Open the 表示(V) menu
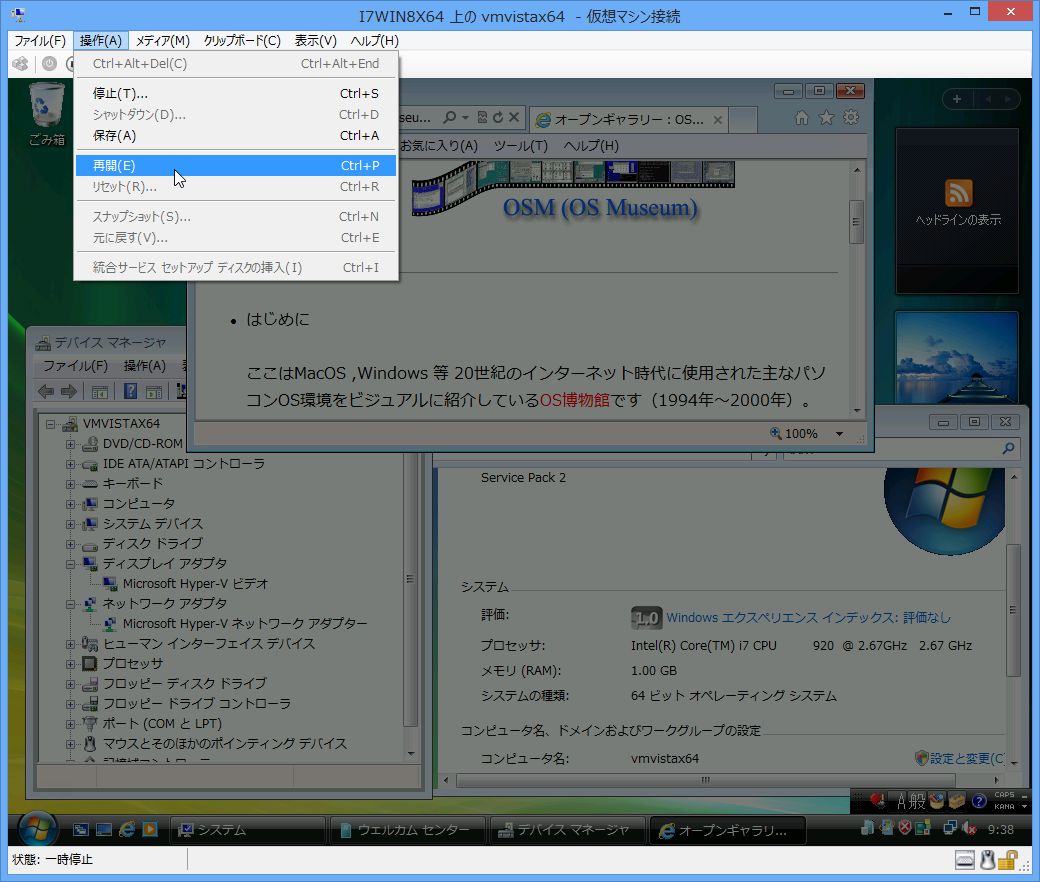This screenshot has height=882, width=1040. tap(316, 40)
